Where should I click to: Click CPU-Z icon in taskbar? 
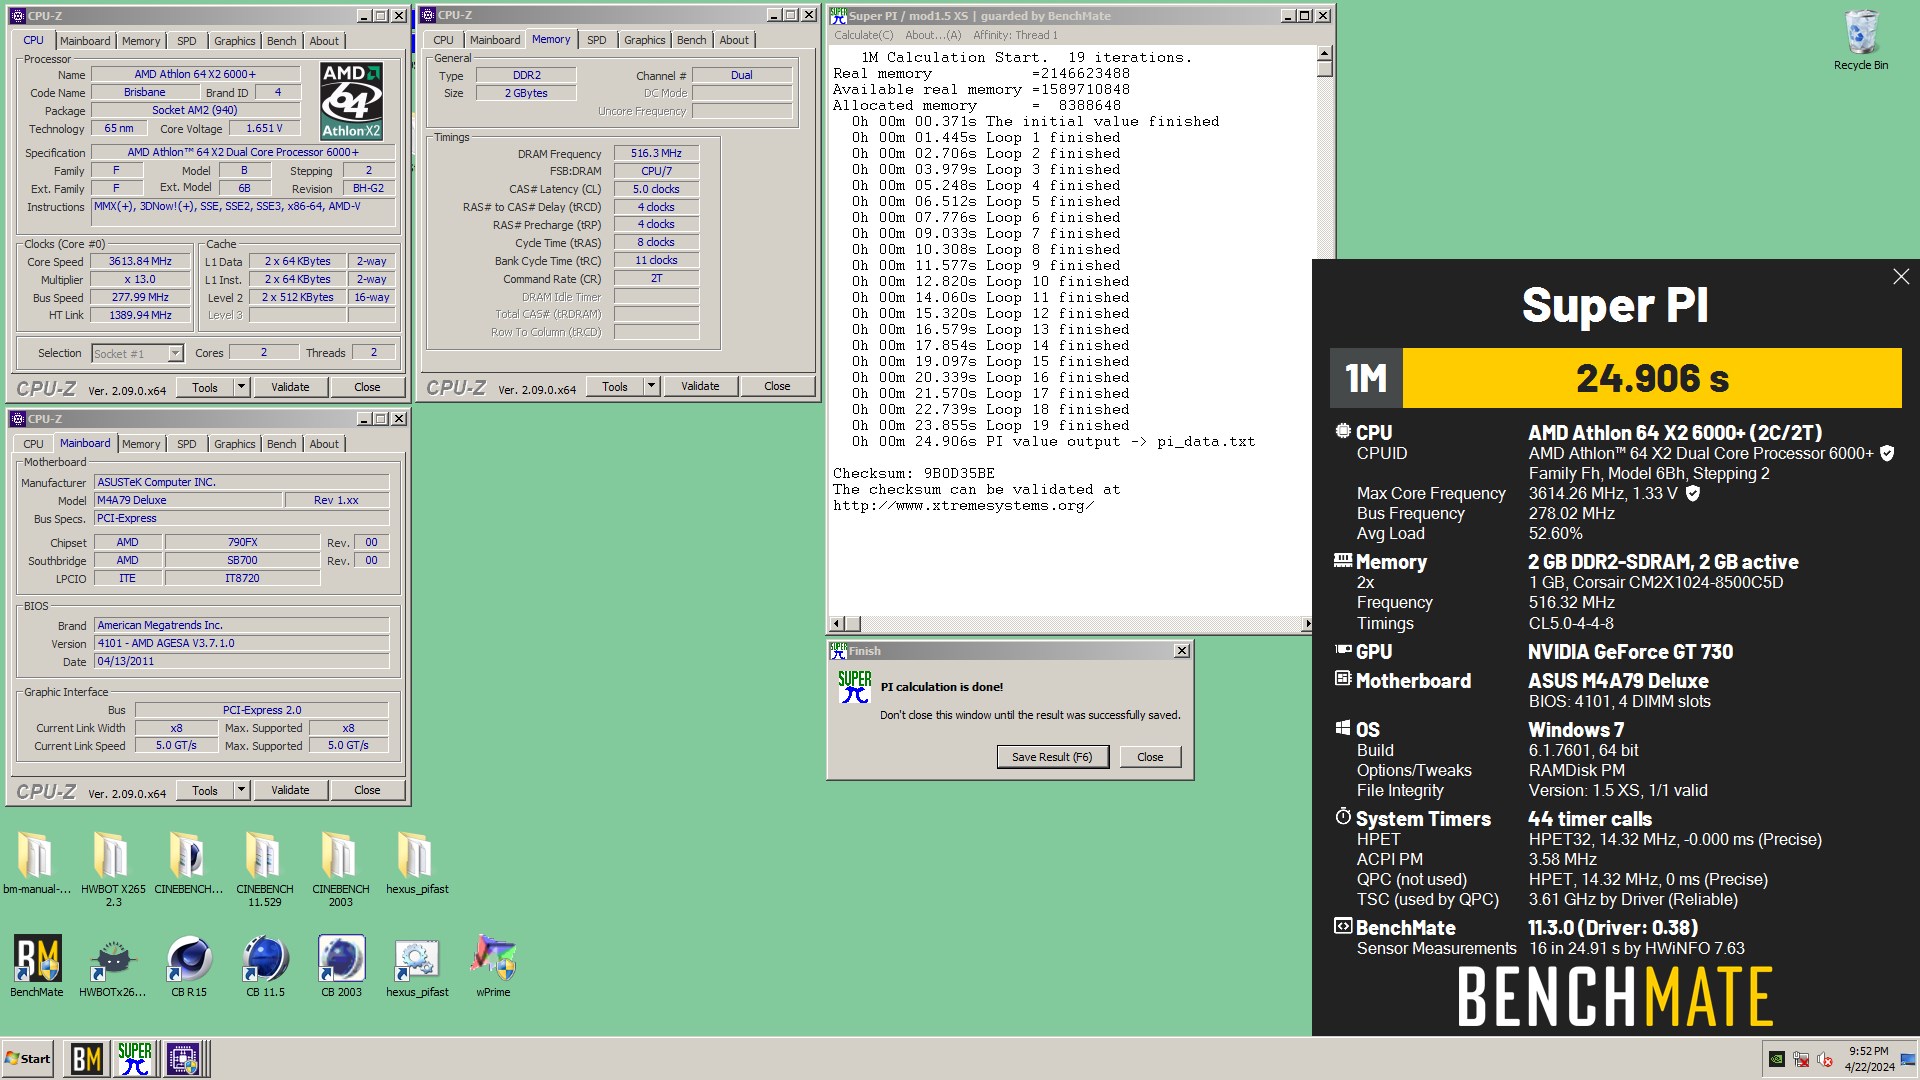click(x=183, y=1059)
